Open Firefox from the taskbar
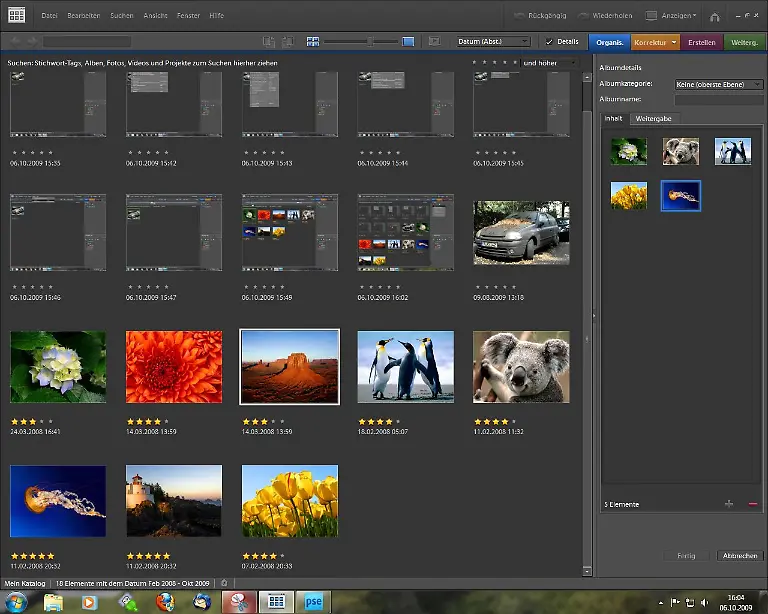The width and height of the screenshot is (768, 614). pyautogui.click(x=165, y=602)
